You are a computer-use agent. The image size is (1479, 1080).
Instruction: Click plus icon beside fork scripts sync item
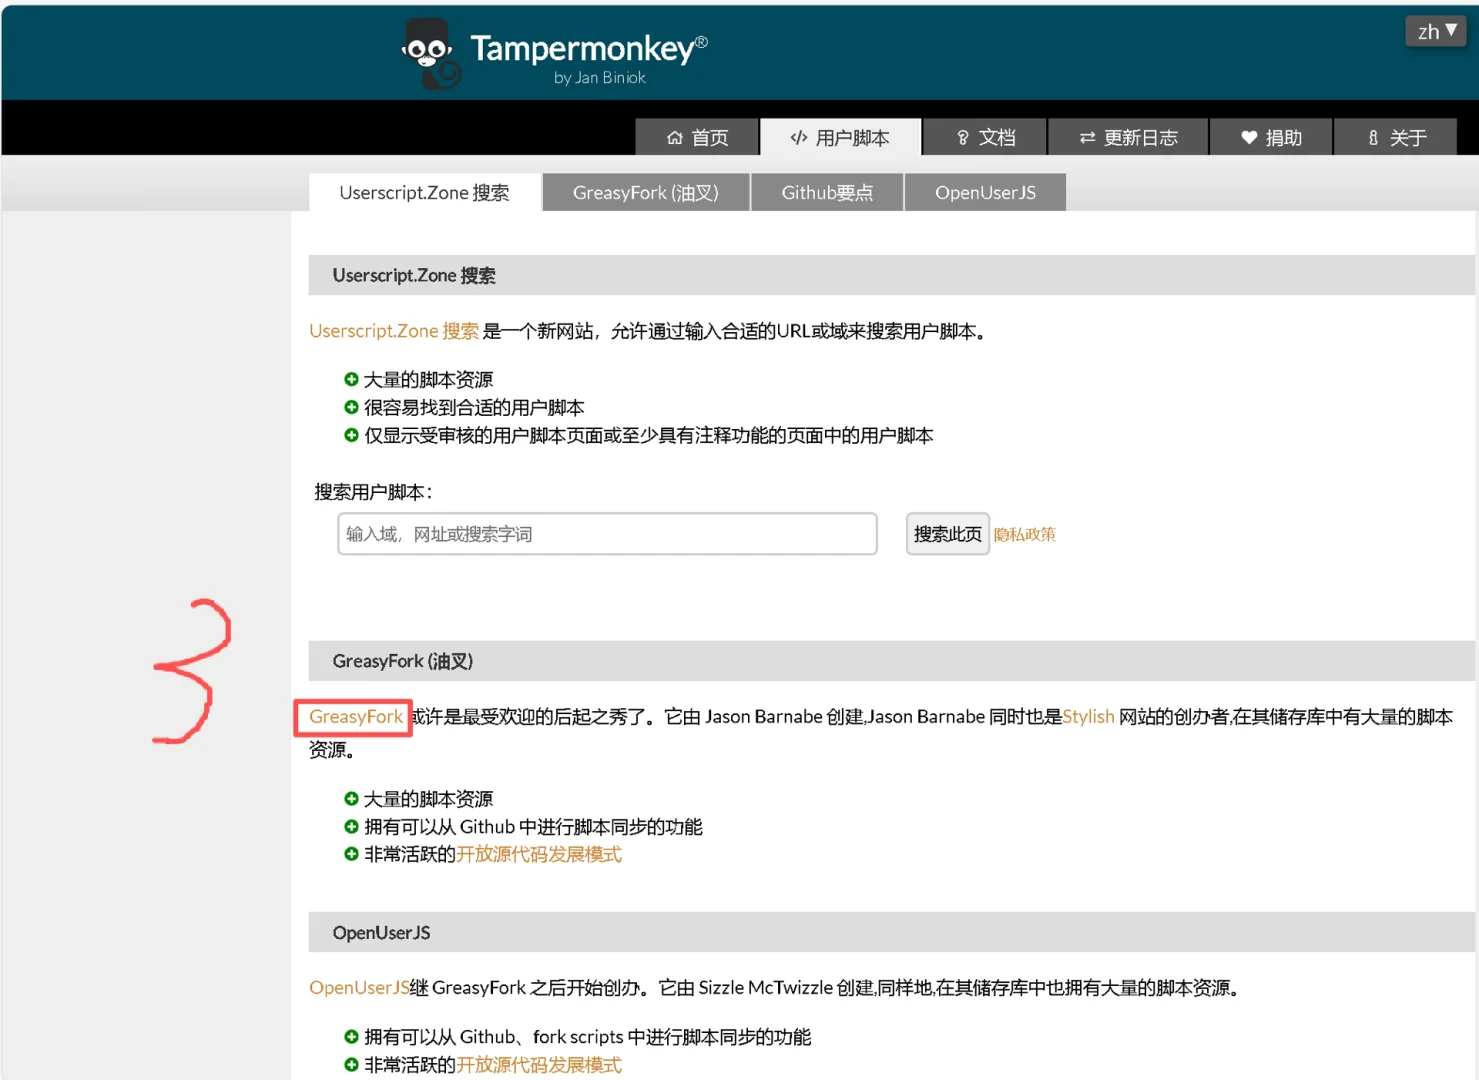[351, 1037]
